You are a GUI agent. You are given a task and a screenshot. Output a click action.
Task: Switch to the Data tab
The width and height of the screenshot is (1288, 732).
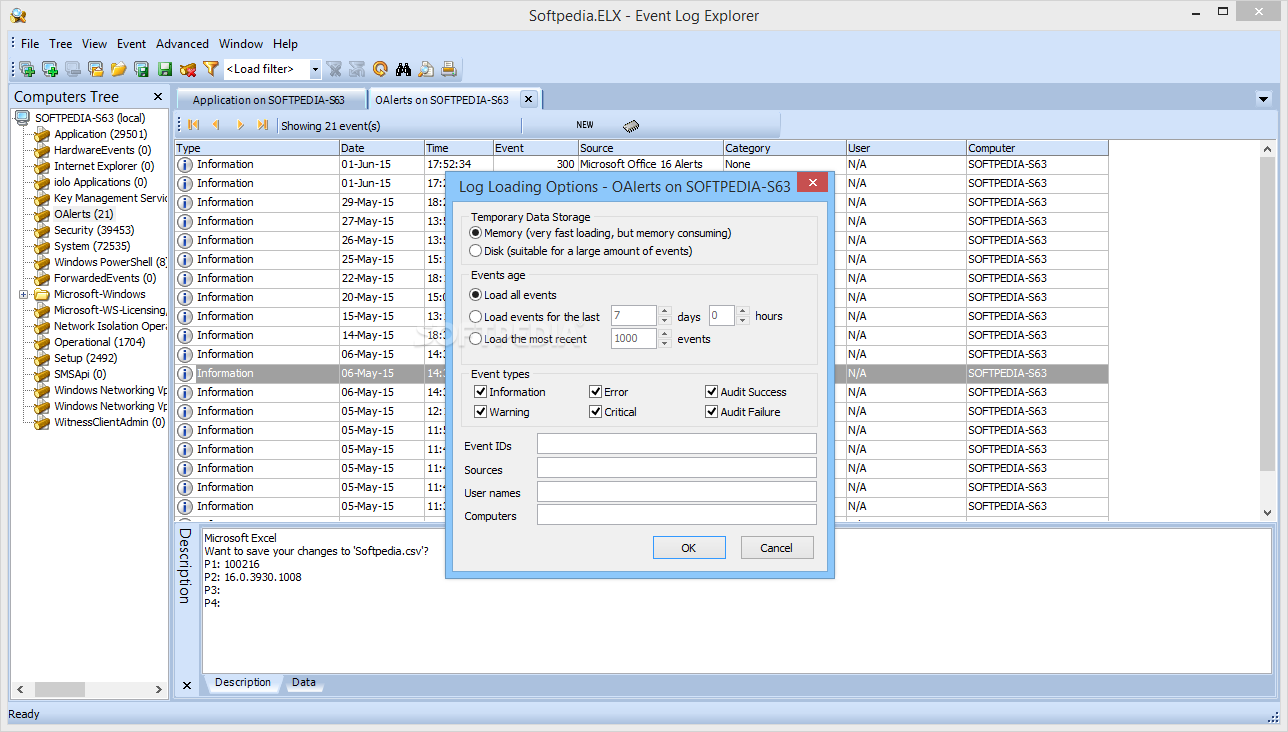pos(304,683)
